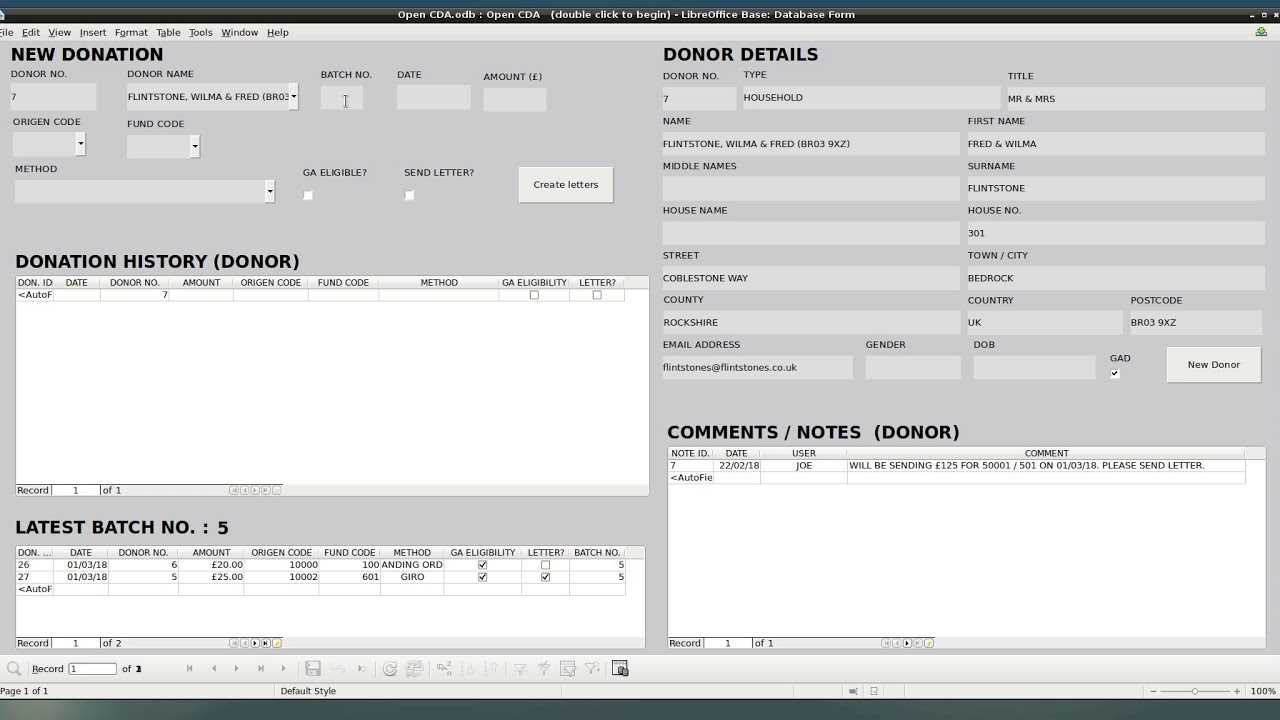1280x720 pixels.
Task: Open the Insert menu
Action: [93, 33]
